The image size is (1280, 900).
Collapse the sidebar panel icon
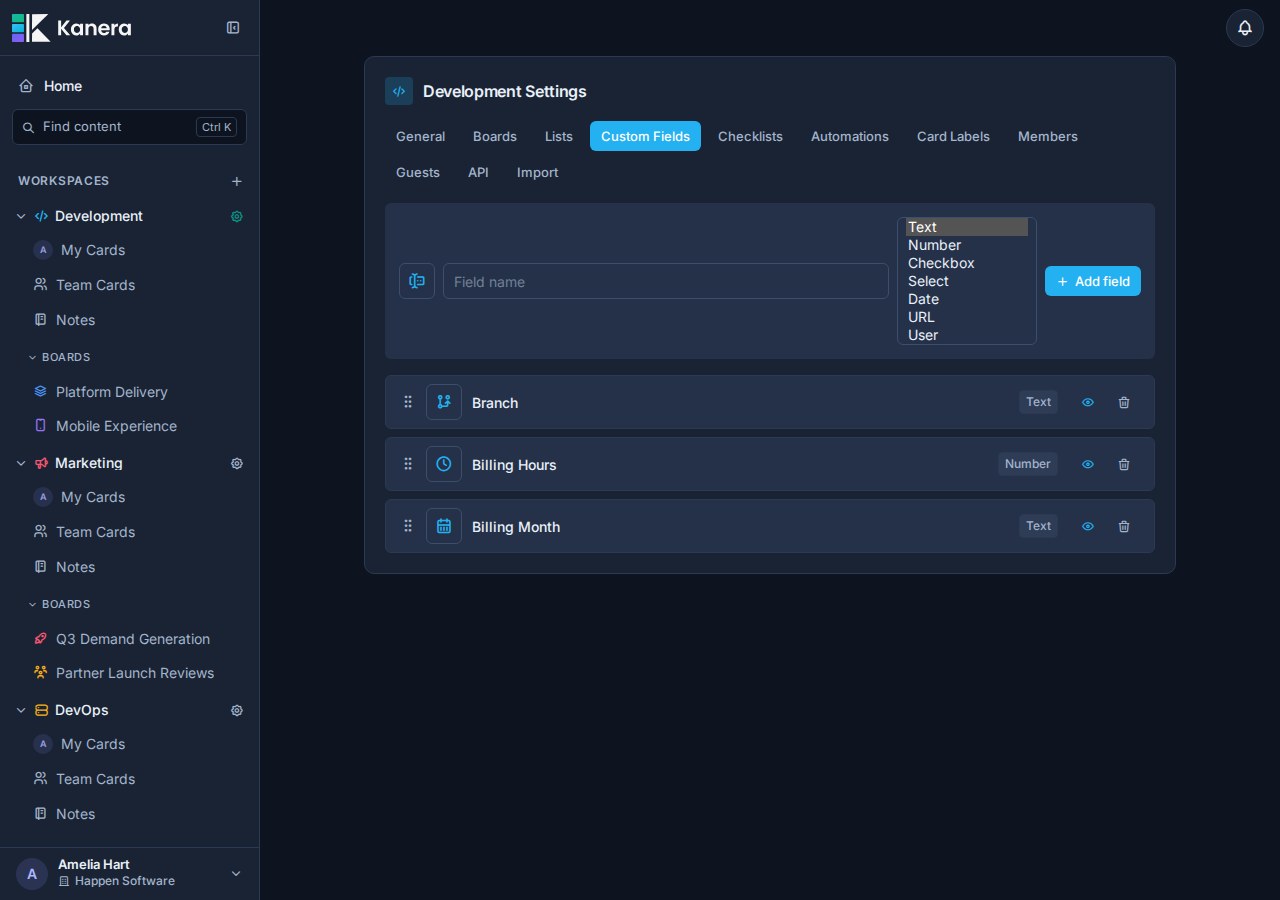(x=233, y=28)
